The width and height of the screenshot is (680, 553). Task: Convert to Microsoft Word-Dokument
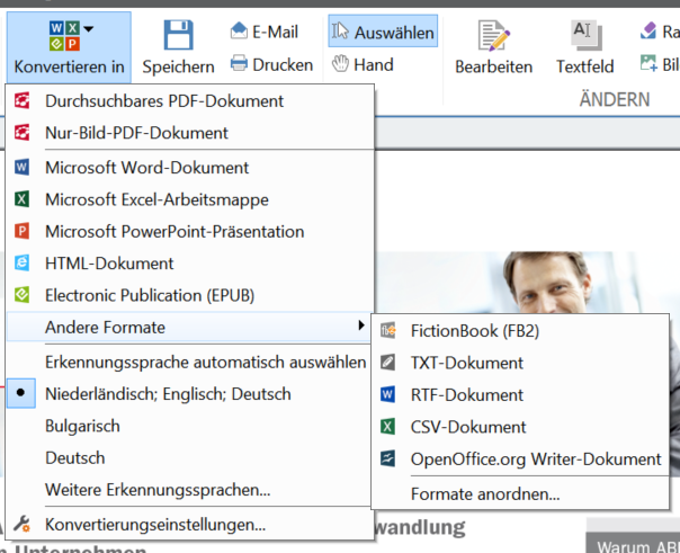[x=146, y=167]
